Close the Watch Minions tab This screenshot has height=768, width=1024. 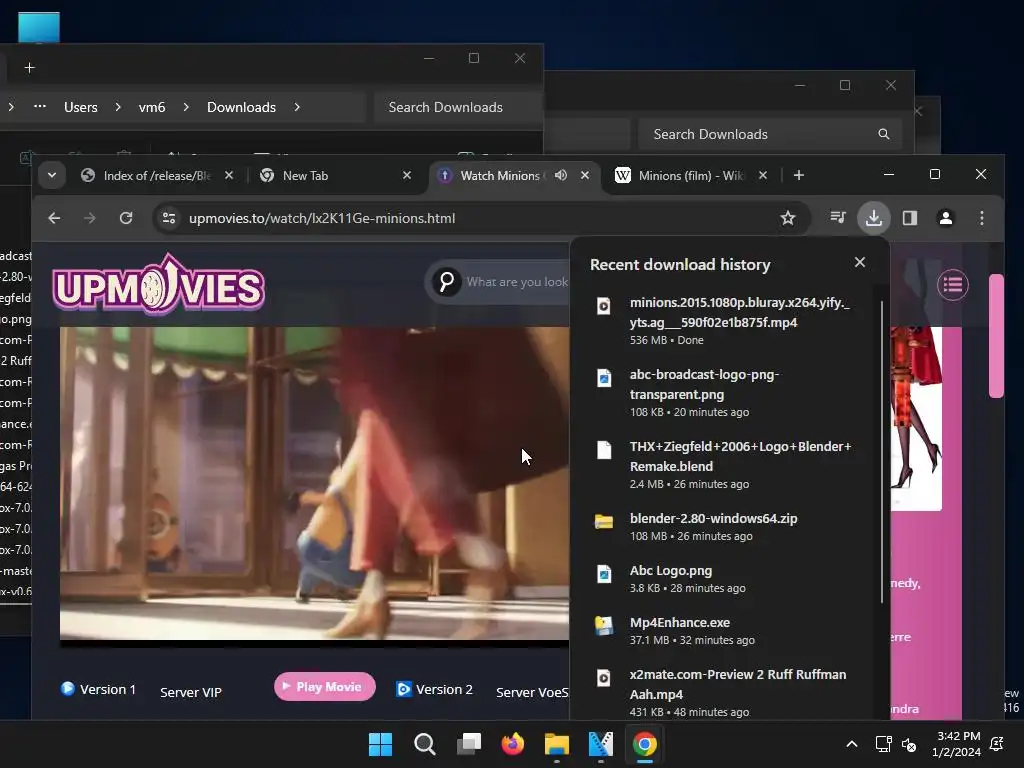click(585, 175)
